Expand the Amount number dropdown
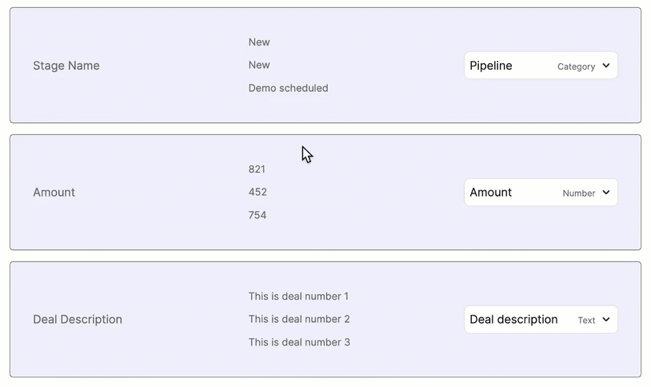Image resolution: width=651 pixels, height=387 pixels. tap(541, 193)
